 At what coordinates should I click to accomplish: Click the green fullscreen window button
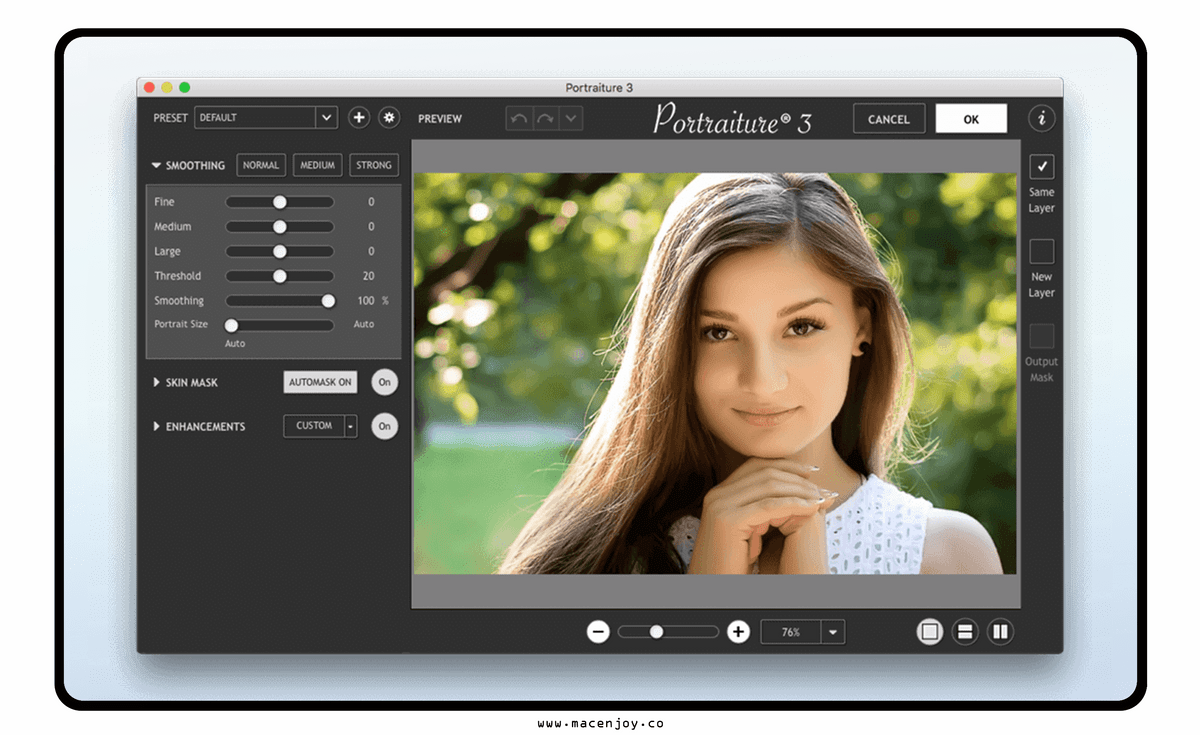click(184, 88)
